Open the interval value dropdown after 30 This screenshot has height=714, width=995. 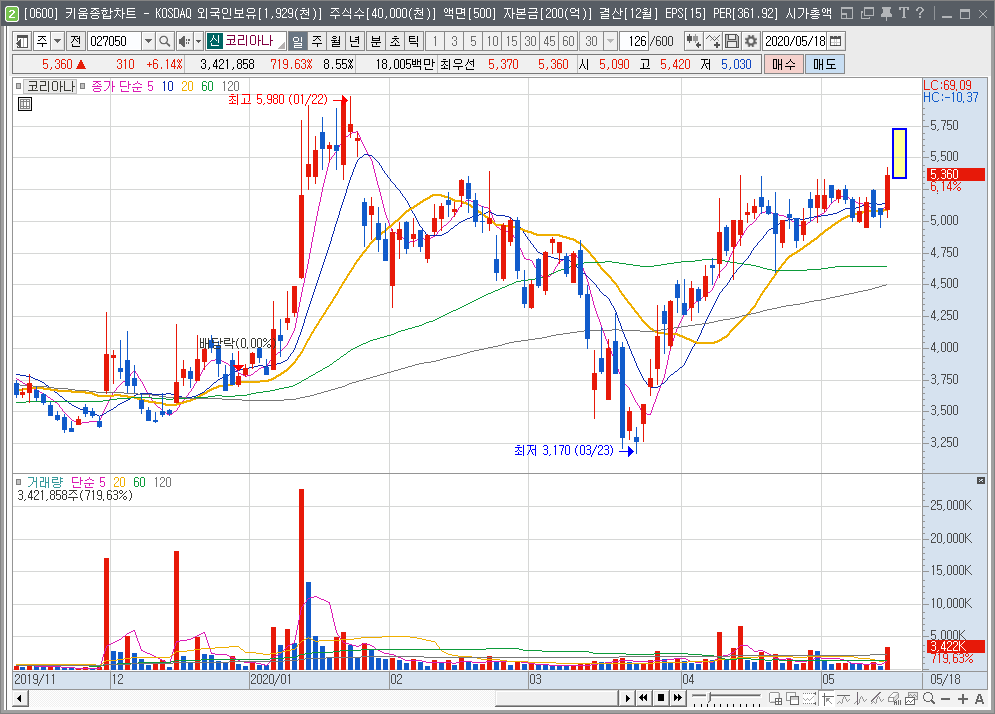[610, 41]
